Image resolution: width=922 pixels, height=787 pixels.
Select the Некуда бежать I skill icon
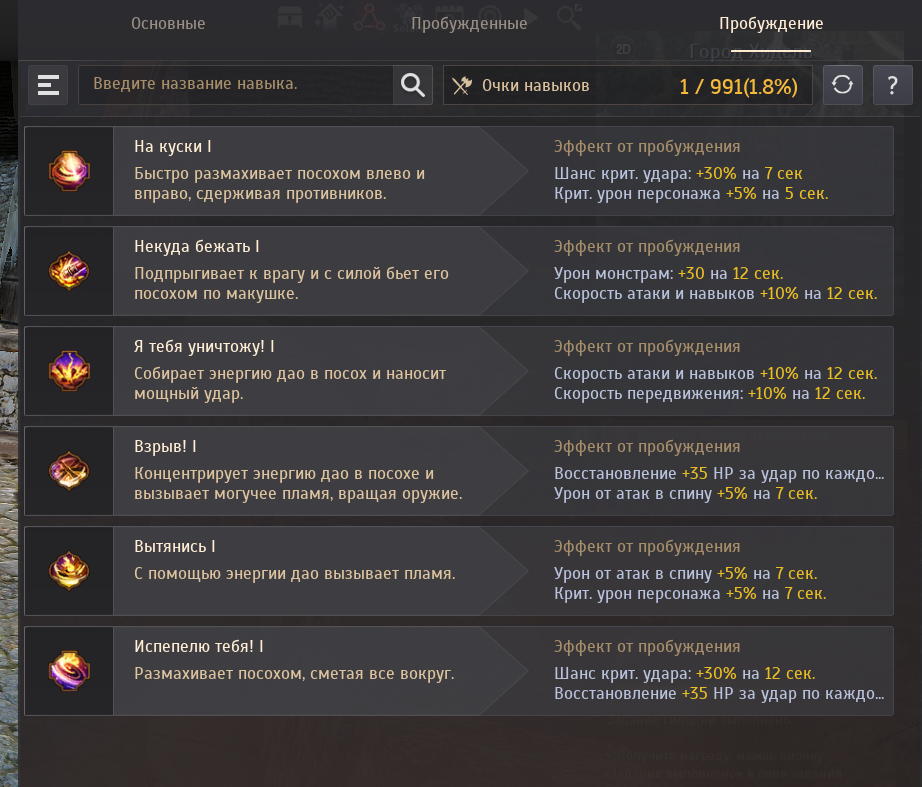coord(69,271)
